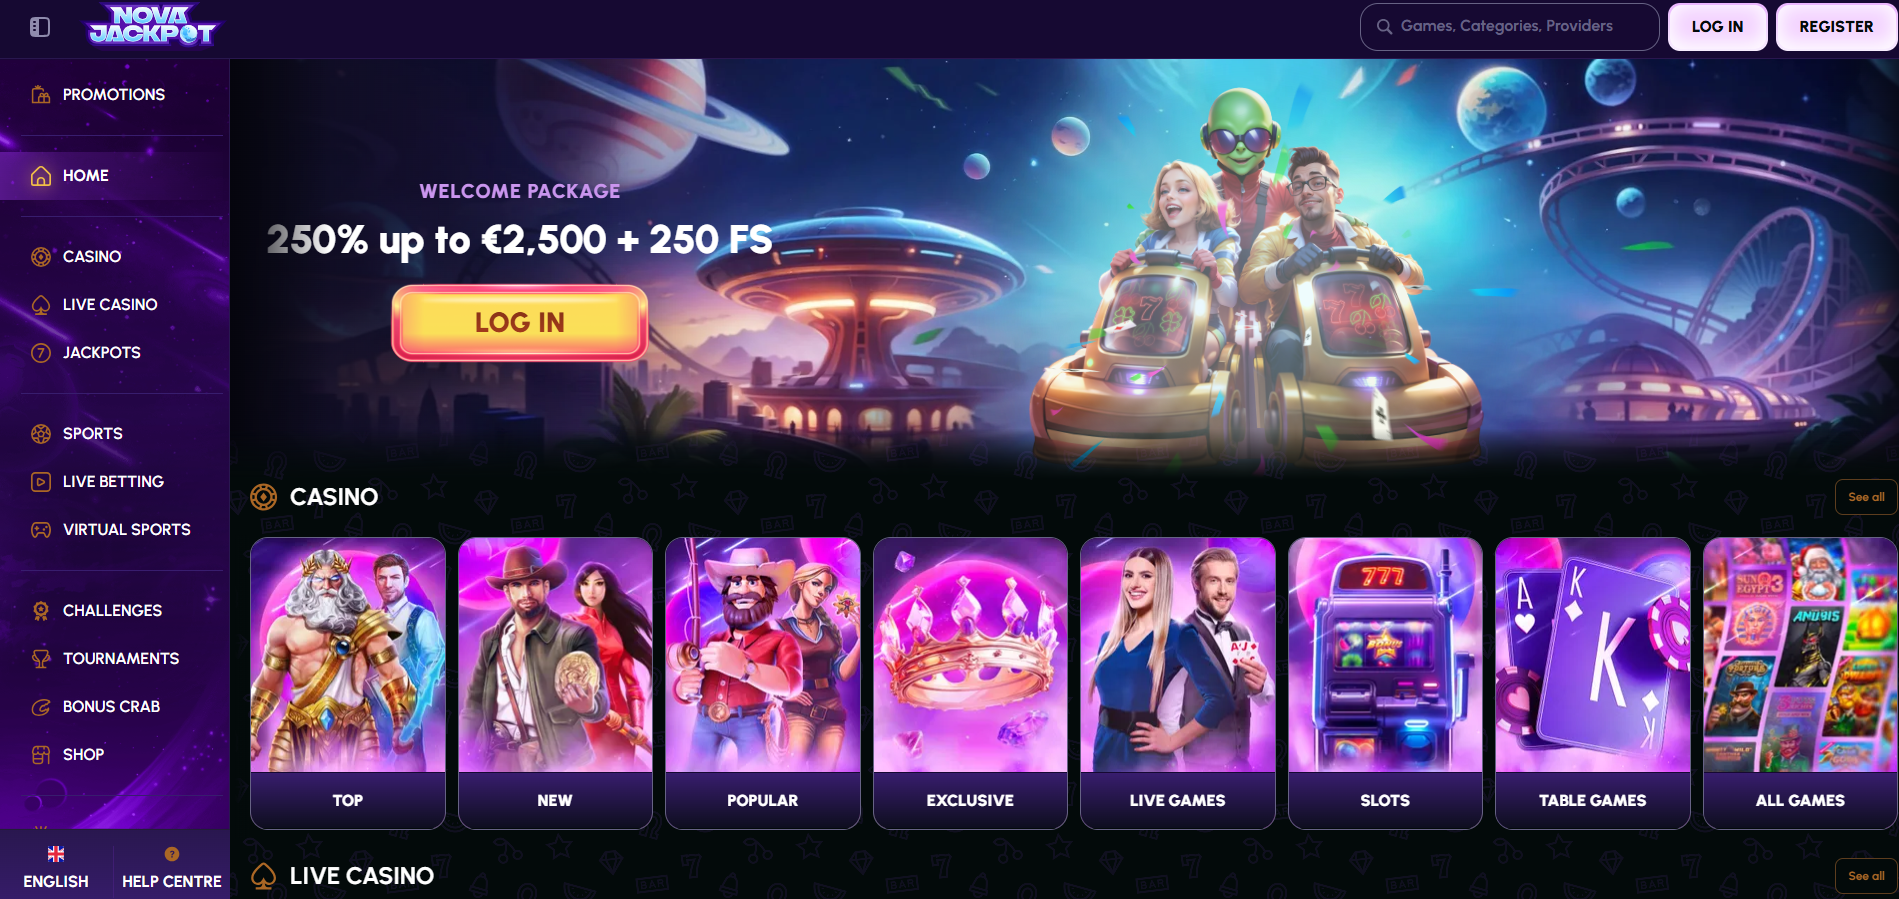Open the Live Casino spade icon
The width and height of the screenshot is (1899, 899).
[41, 305]
